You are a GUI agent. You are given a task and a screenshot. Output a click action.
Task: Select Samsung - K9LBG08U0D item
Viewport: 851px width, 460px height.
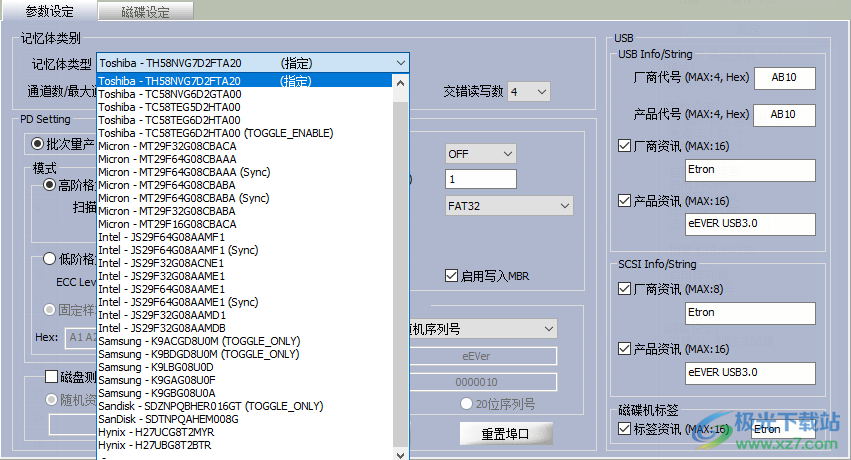(244, 367)
